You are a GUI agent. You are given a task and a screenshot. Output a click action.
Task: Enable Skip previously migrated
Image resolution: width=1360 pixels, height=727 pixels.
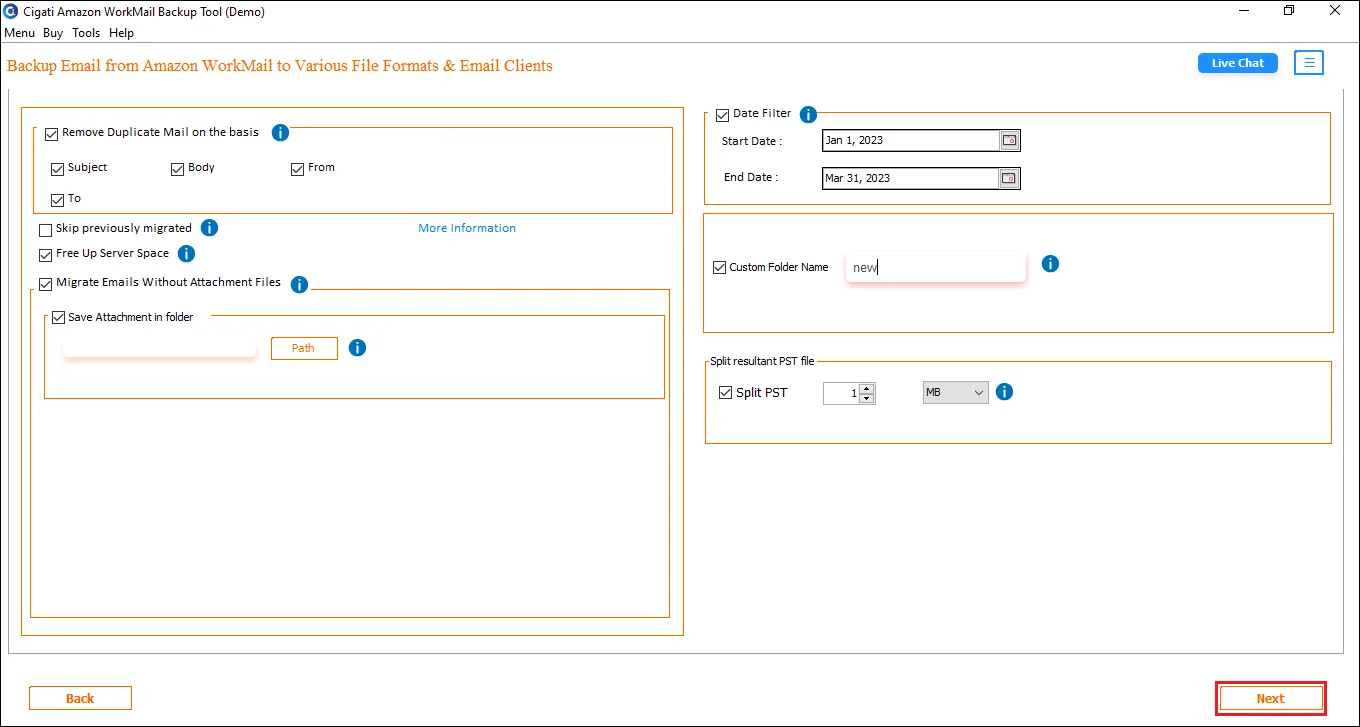[46, 230]
